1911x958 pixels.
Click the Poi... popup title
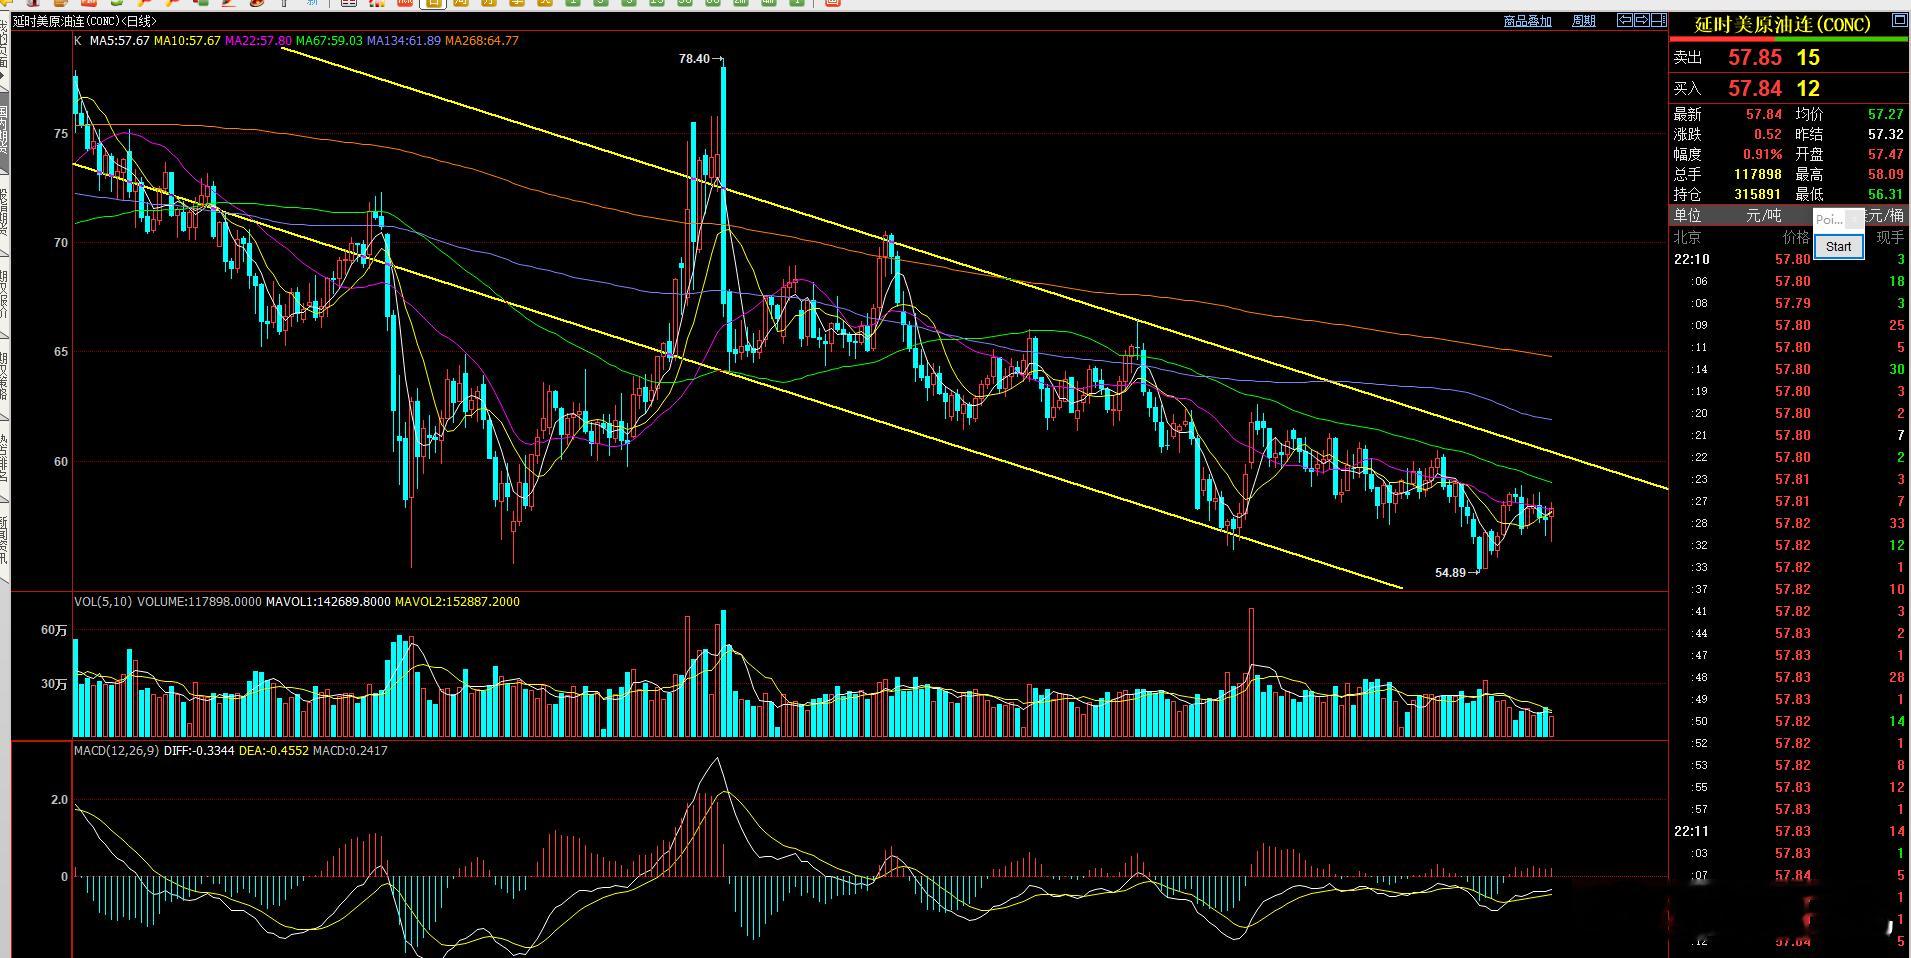(x=1829, y=219)
